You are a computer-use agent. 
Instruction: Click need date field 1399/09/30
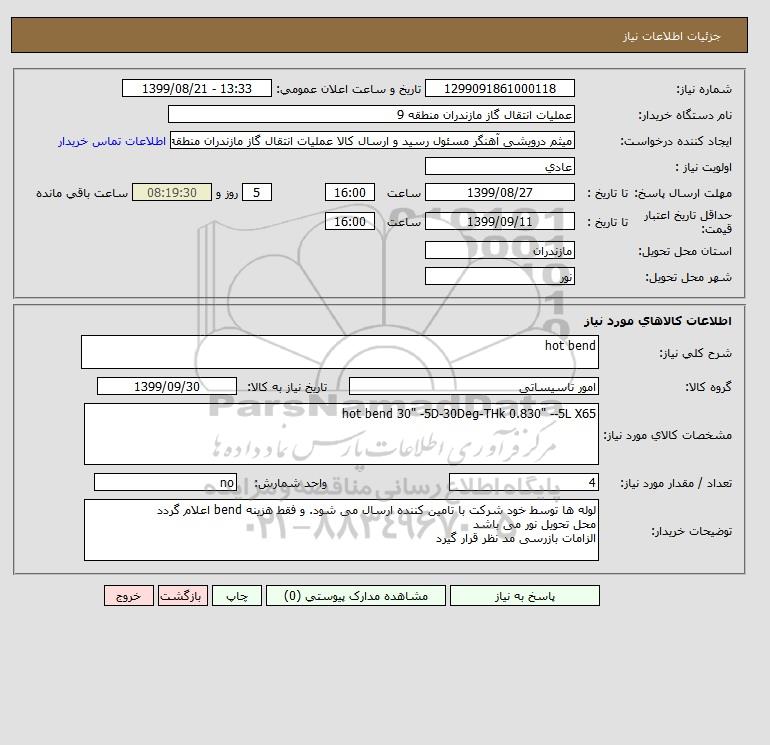pyautogui.click(x=167, y=386)
